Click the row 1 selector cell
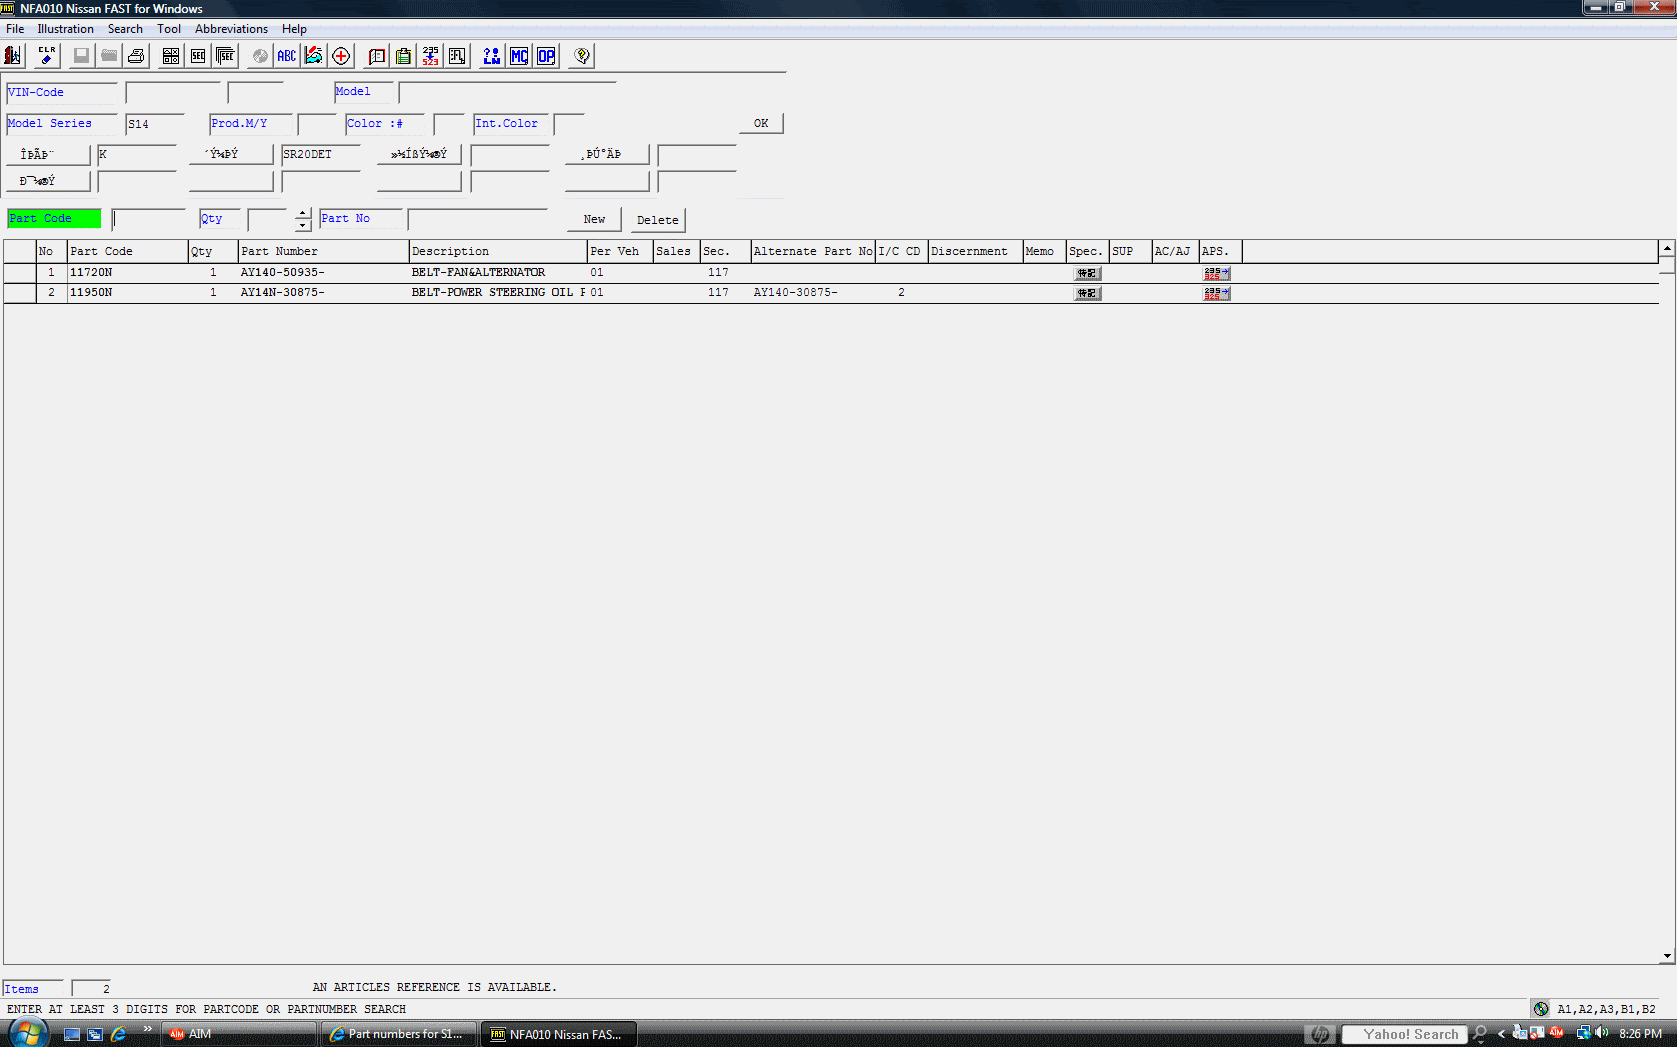The image size is (1677, 1047). [20, 272]
